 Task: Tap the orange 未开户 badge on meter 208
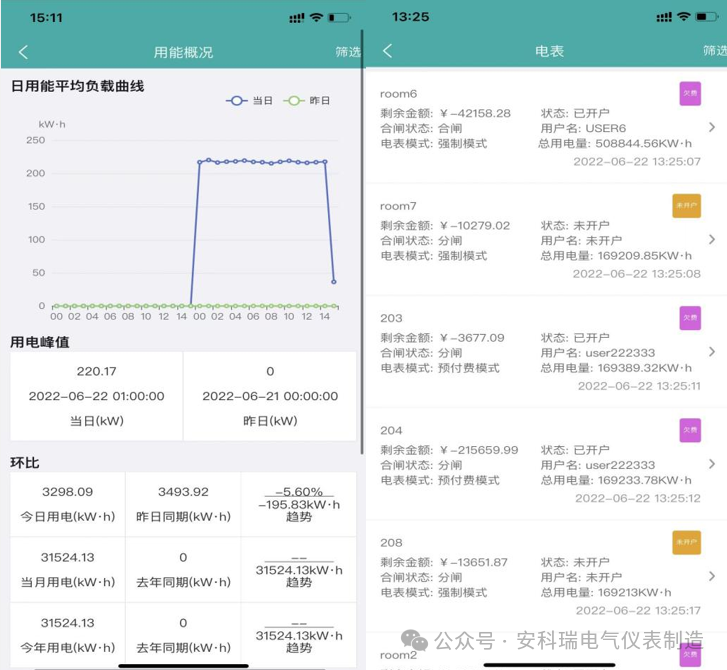(x=686, y=542)
